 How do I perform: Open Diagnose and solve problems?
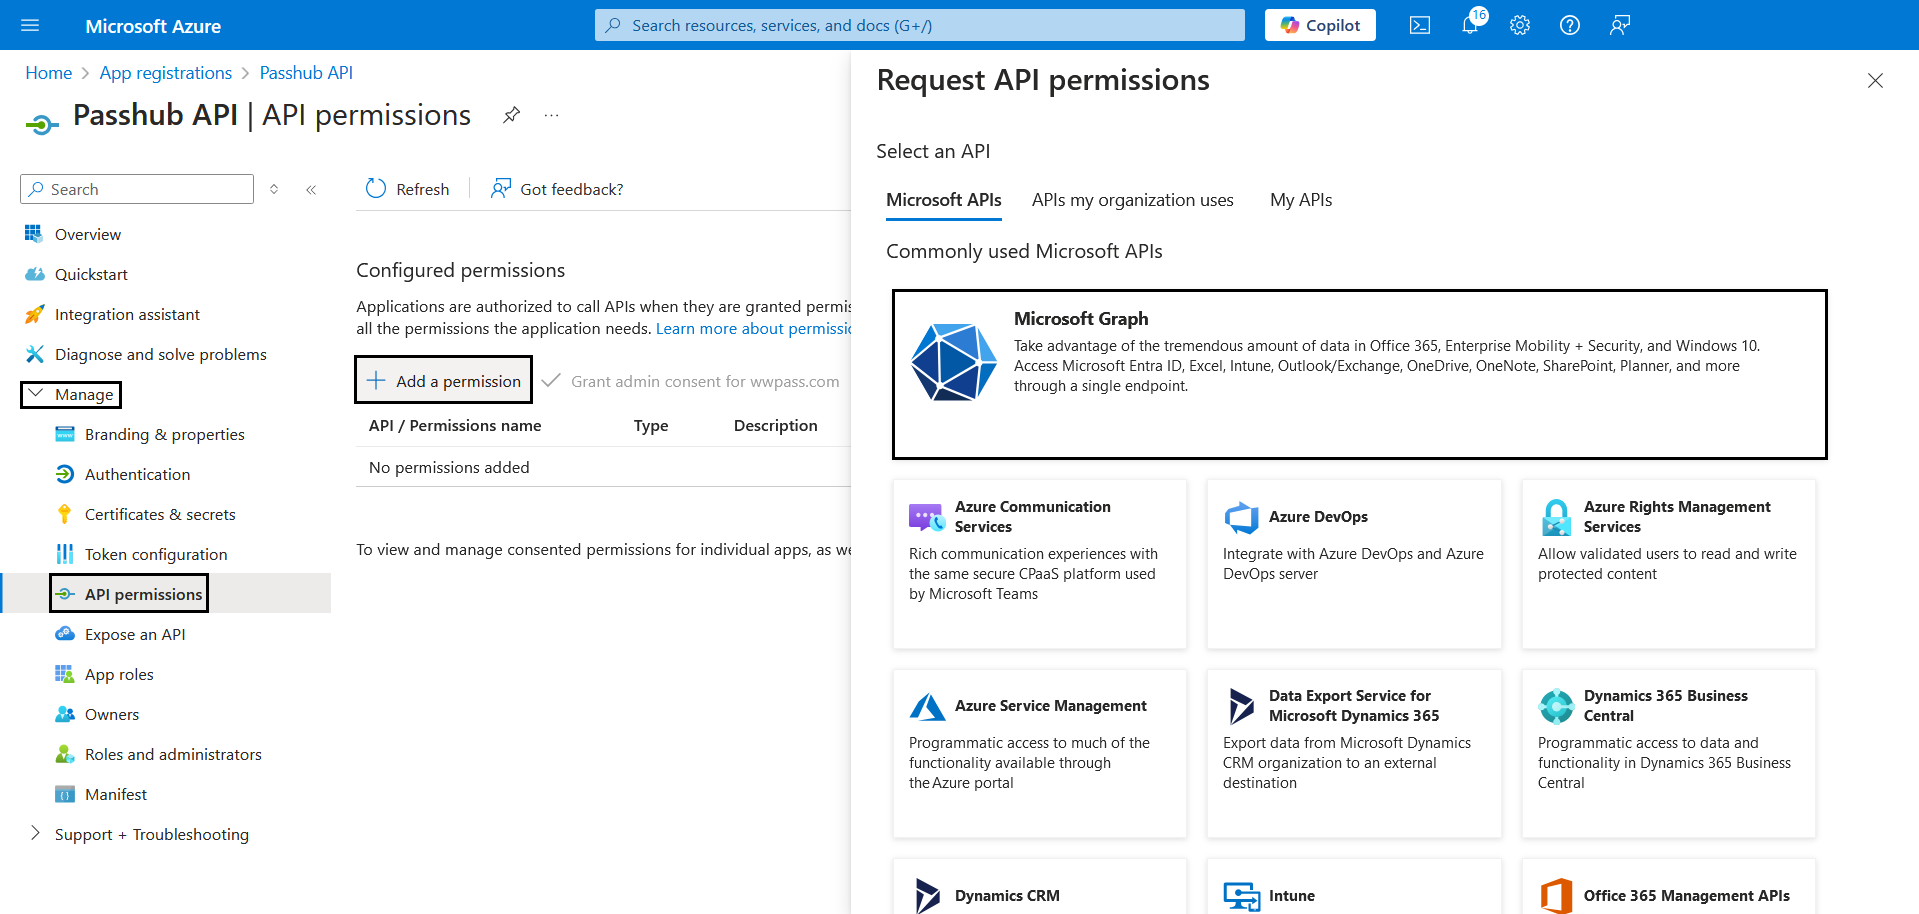point(160,354)
